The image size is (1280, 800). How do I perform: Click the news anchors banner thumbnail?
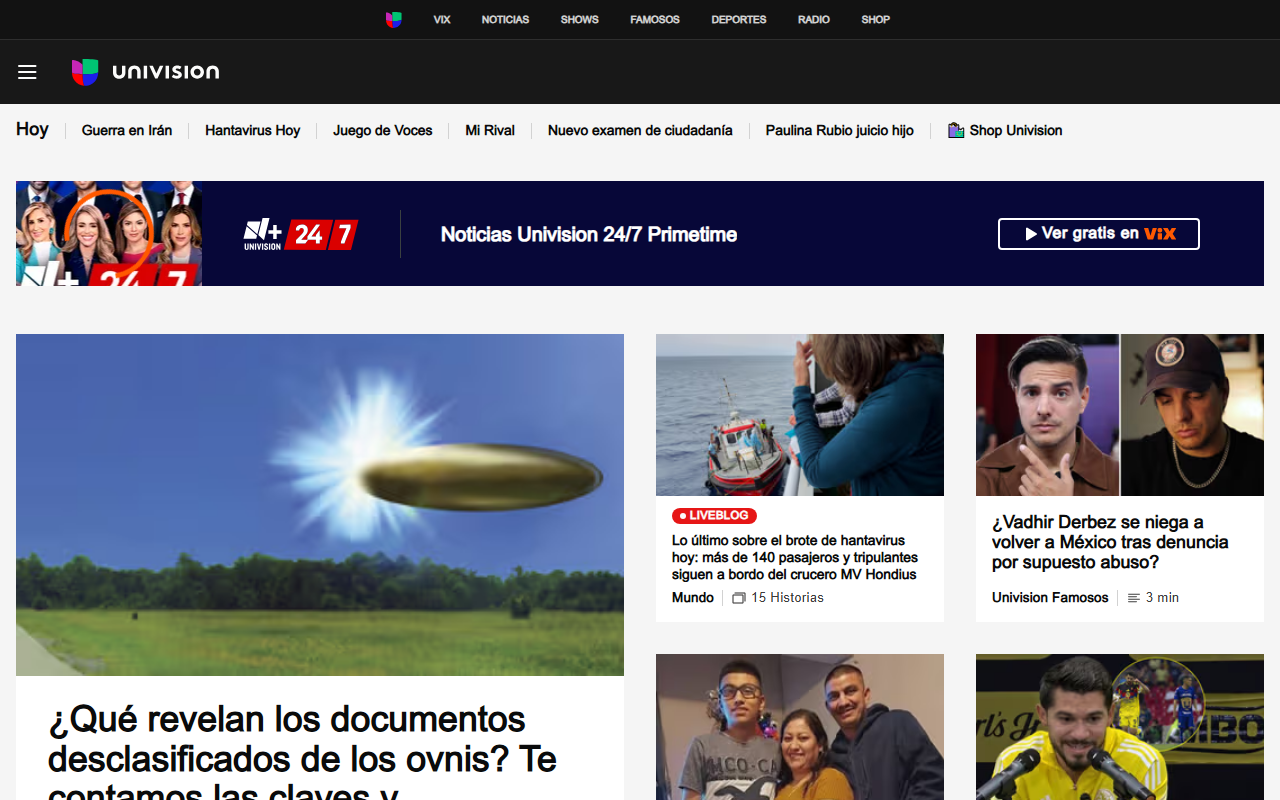click(109, 233)
